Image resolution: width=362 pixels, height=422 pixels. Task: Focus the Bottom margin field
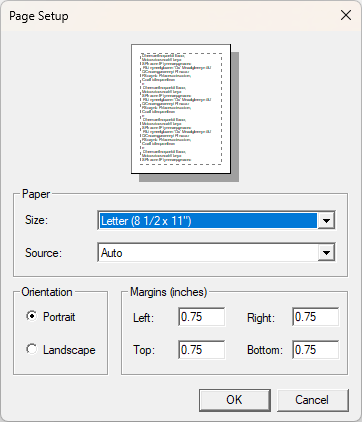pyautogui.click(x=315, y=350)
